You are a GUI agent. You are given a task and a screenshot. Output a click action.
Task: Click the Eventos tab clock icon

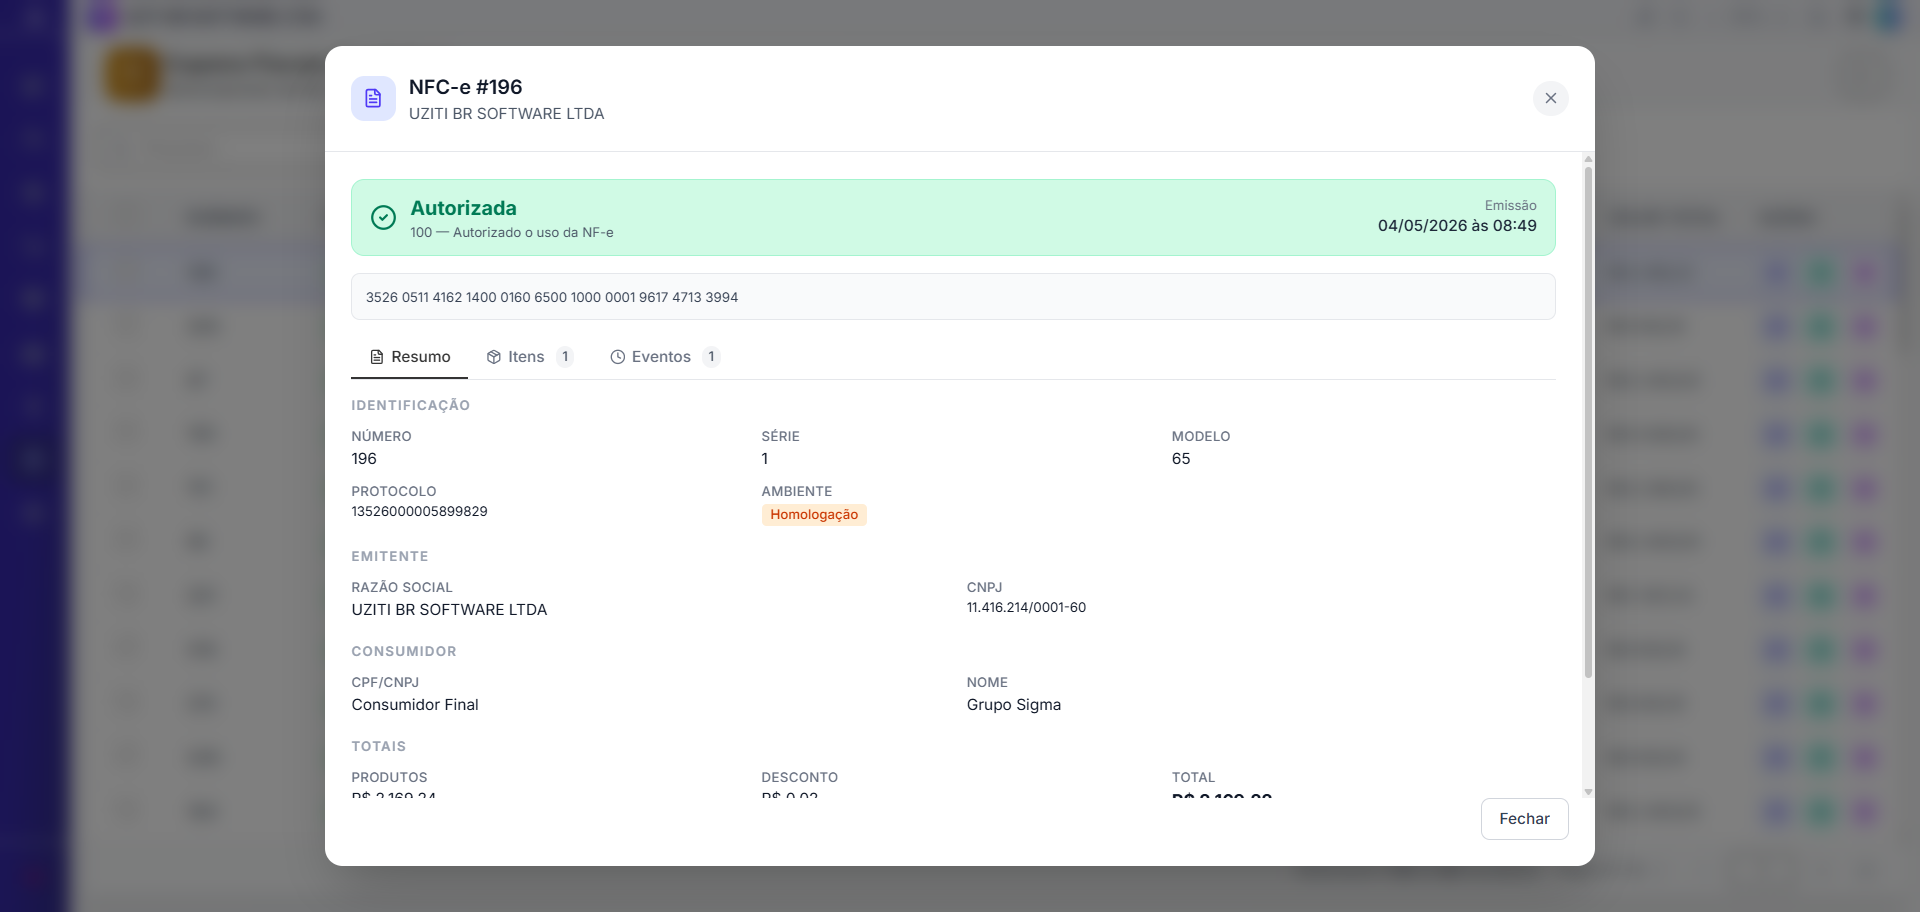tap(617, 357)
